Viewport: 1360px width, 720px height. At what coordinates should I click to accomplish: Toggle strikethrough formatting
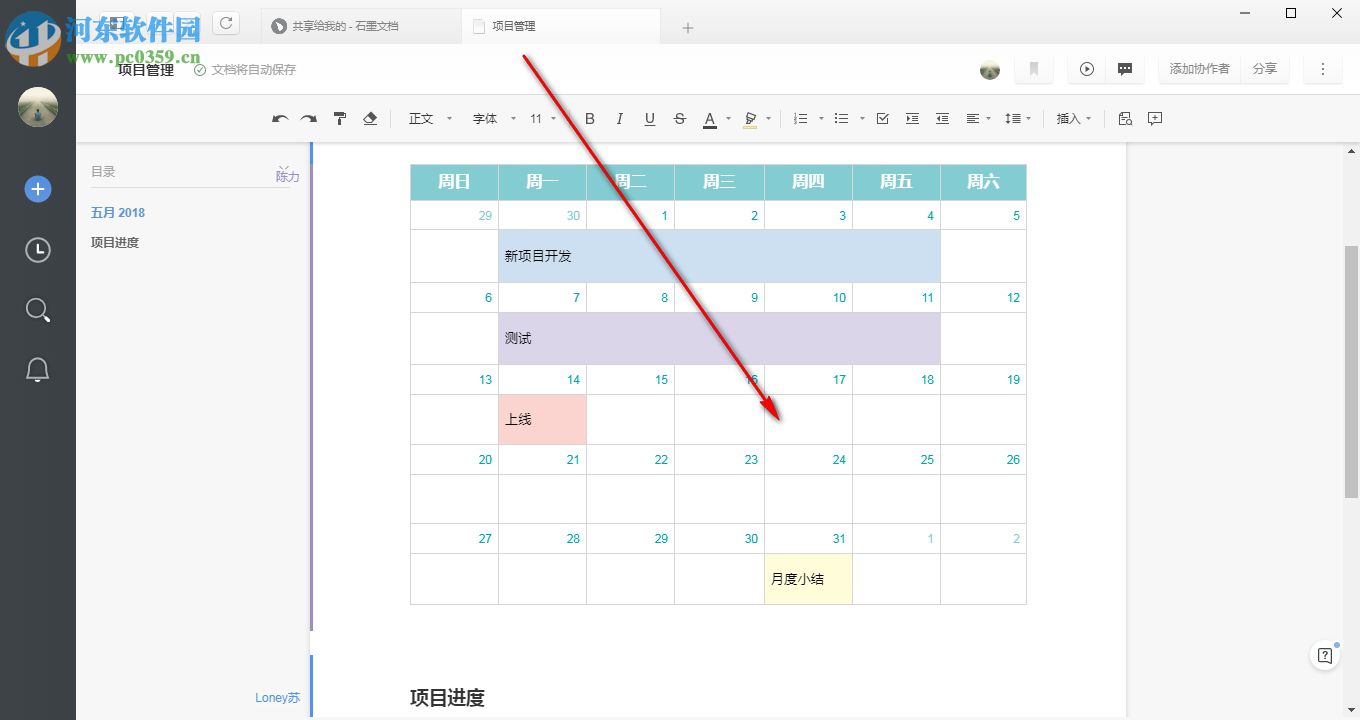tap(679, 118)
